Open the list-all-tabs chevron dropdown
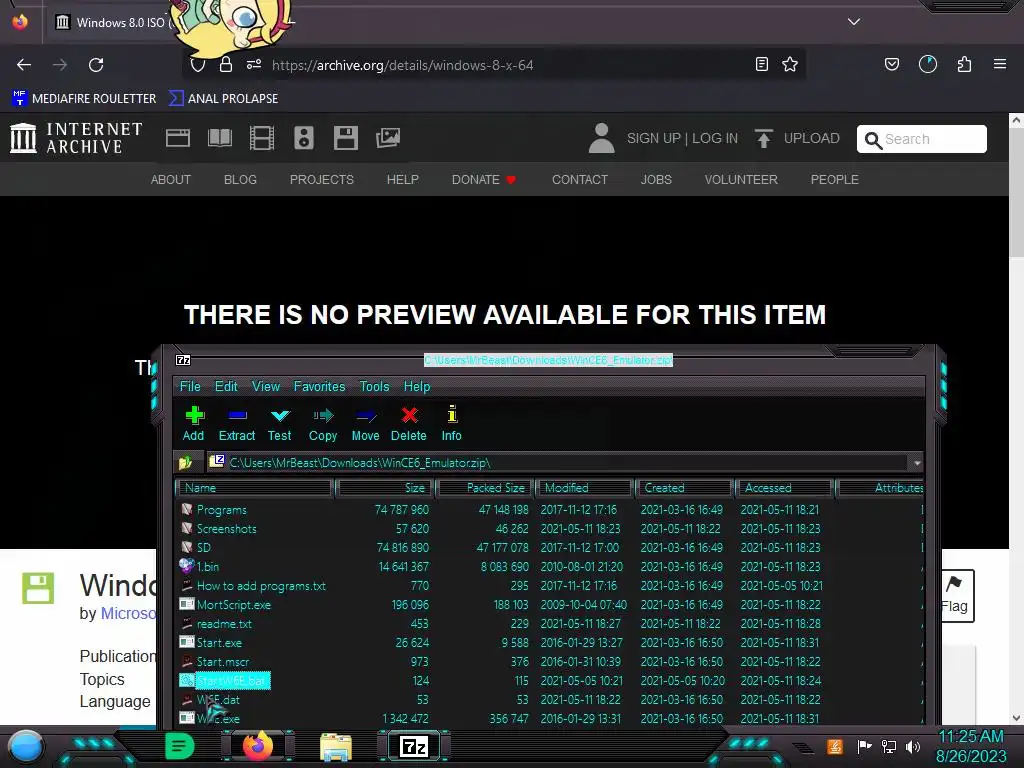Screen dimensions: 1024x768 pyautogui.click(x=854, y=22)
